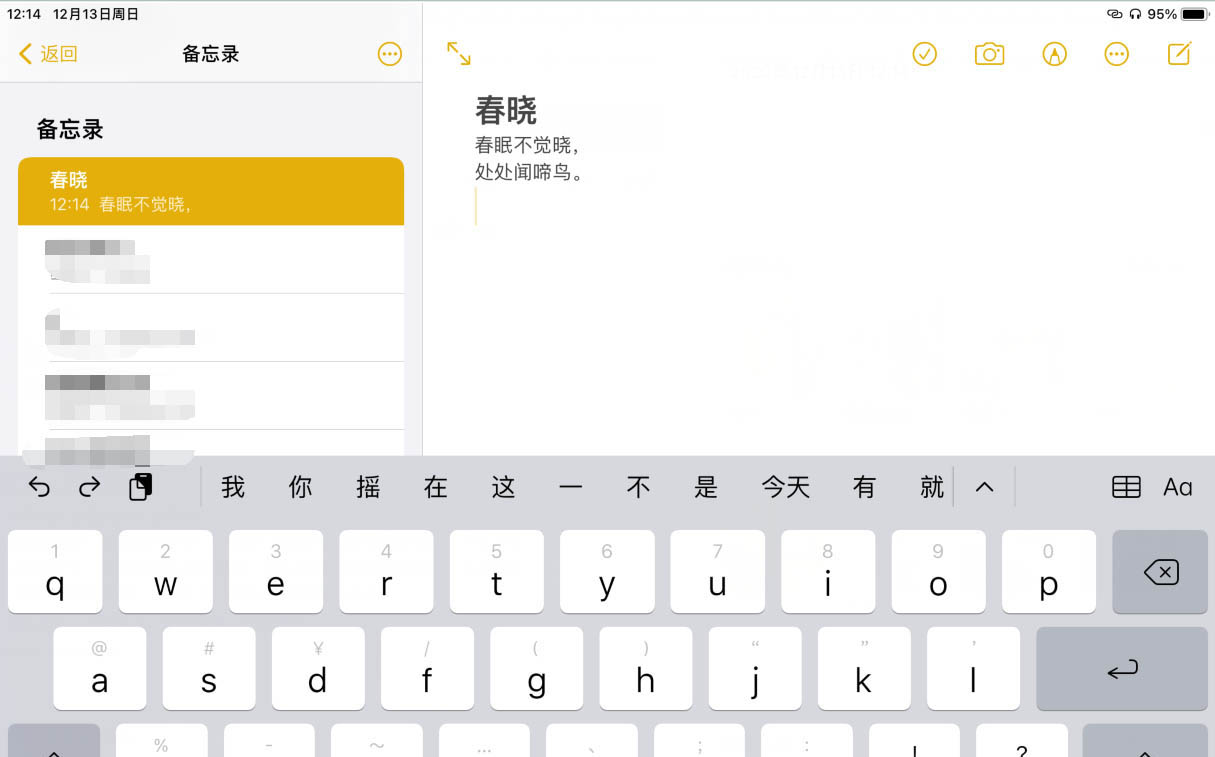Choose candidate word 这
This screenshot has width=1215, height=757.
pos(504,487)
